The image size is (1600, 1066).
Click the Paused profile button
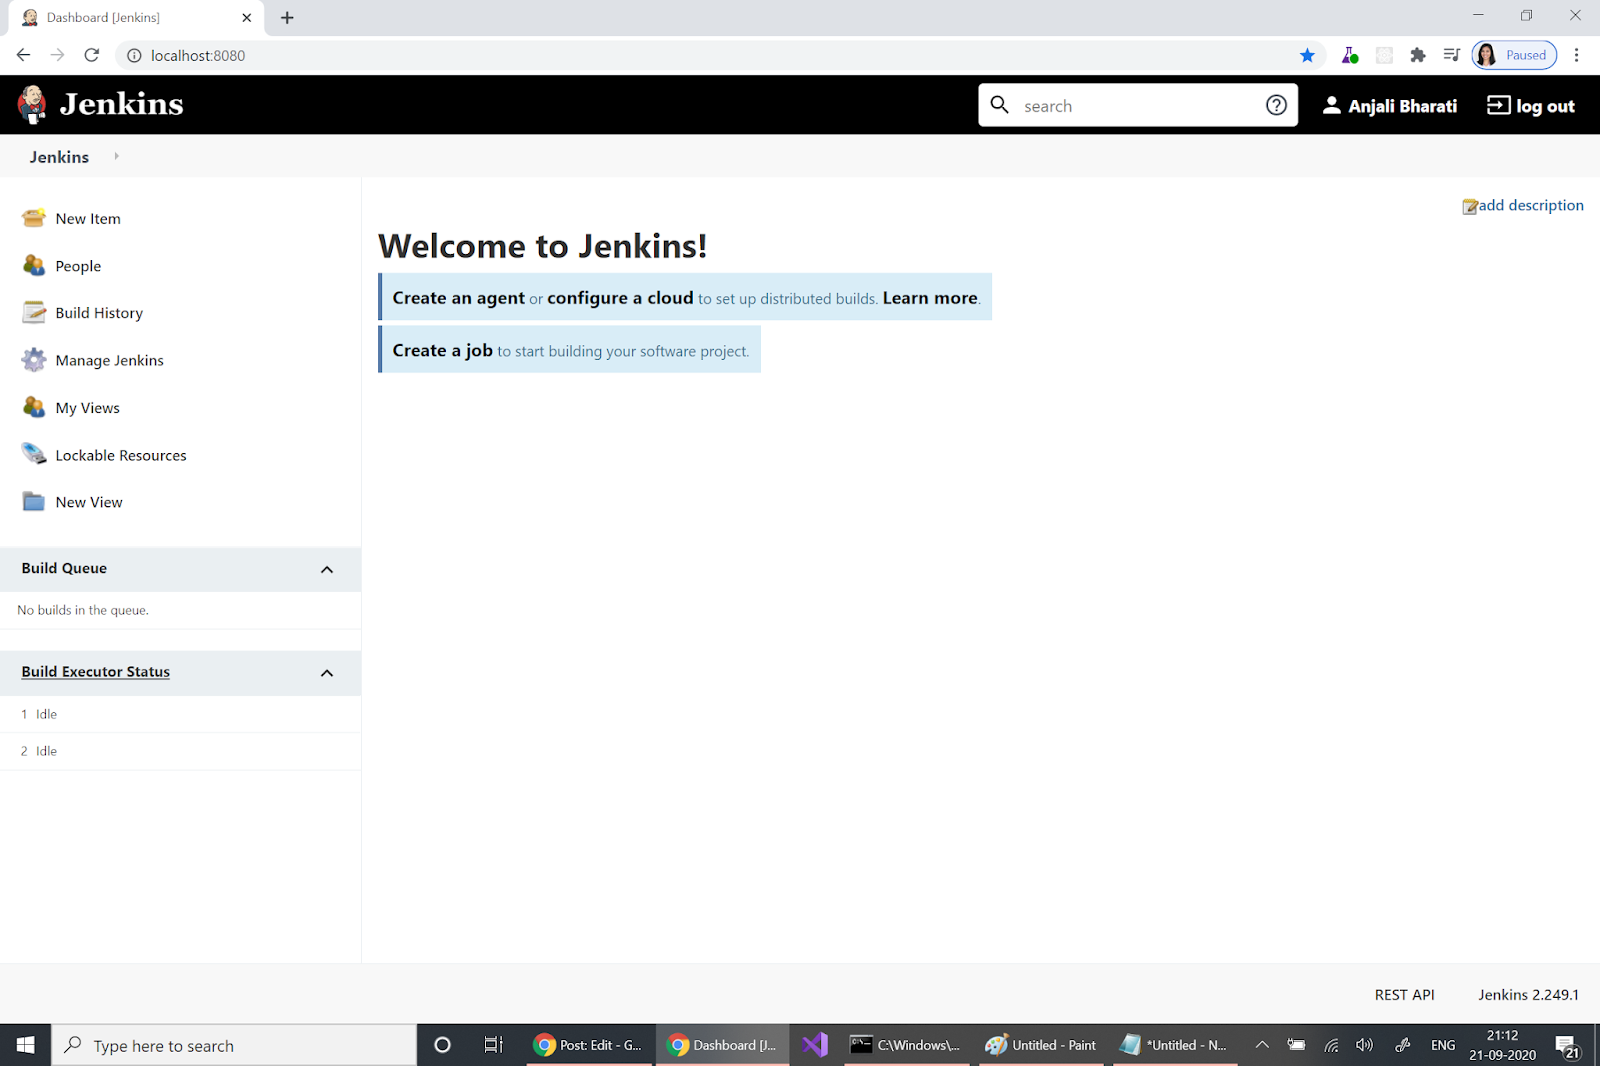point(1514,55)
